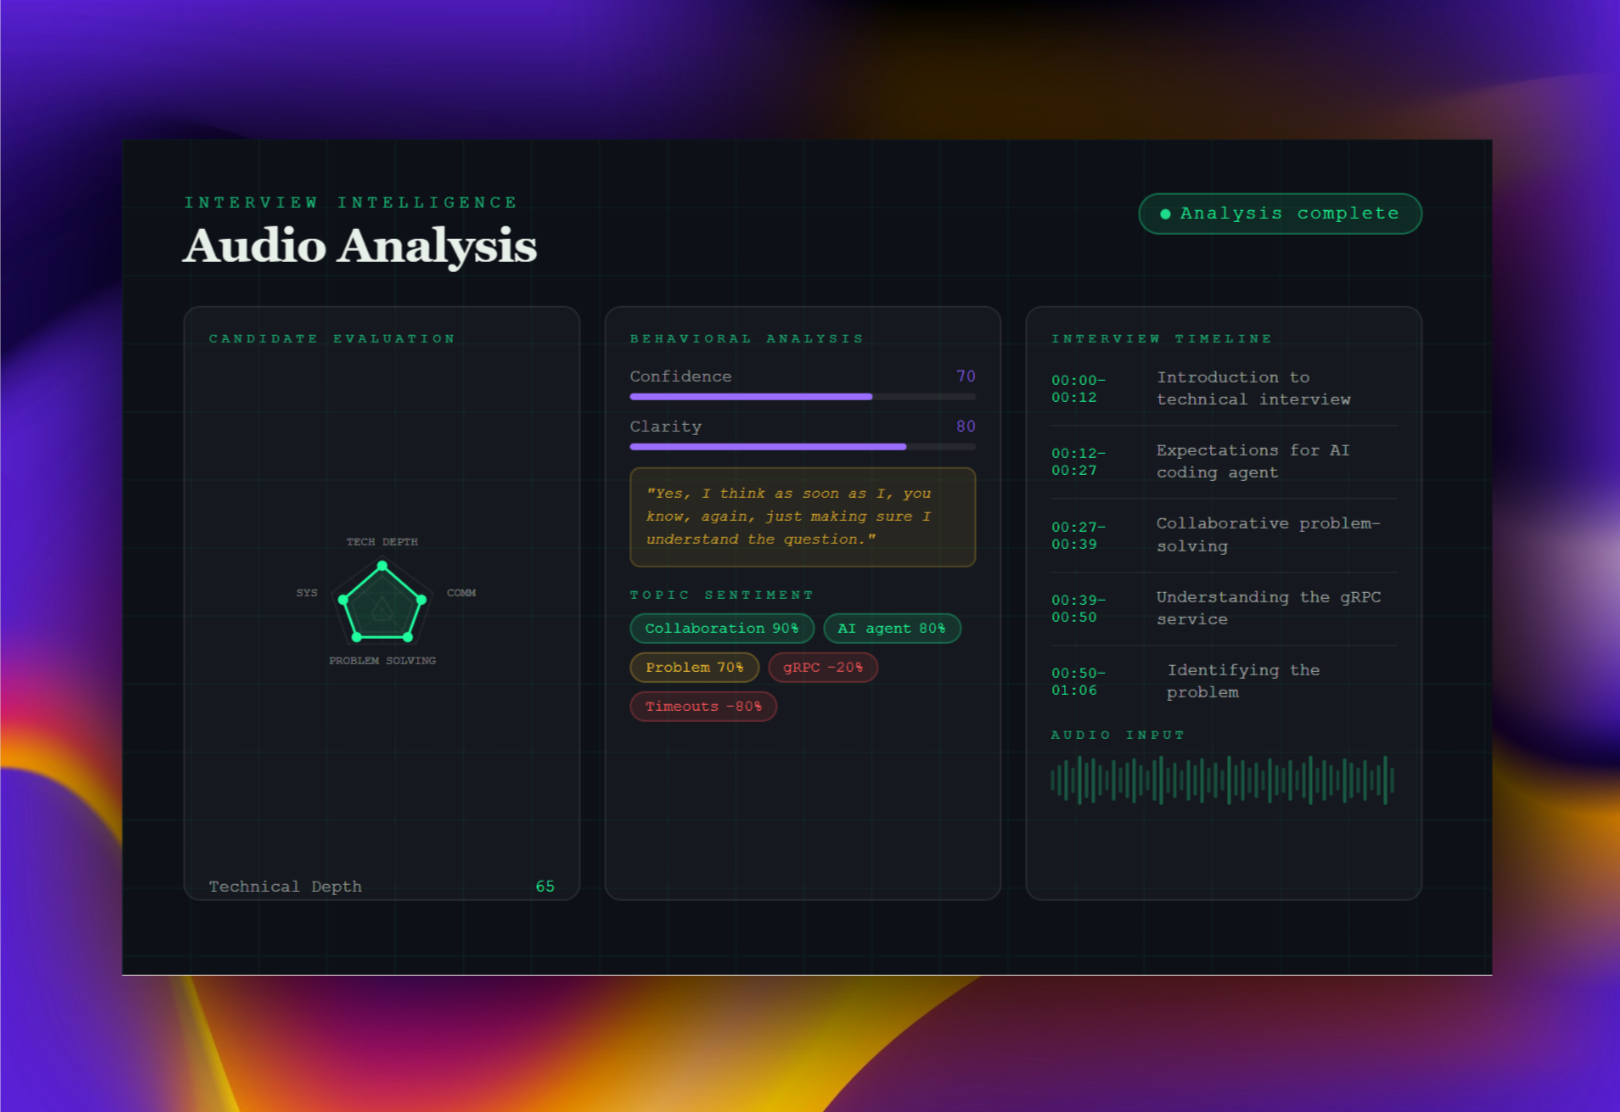The image size is (1620, 1112).
Task: Open Collaborative problem-solving timeline entry
Action: 1223,535
